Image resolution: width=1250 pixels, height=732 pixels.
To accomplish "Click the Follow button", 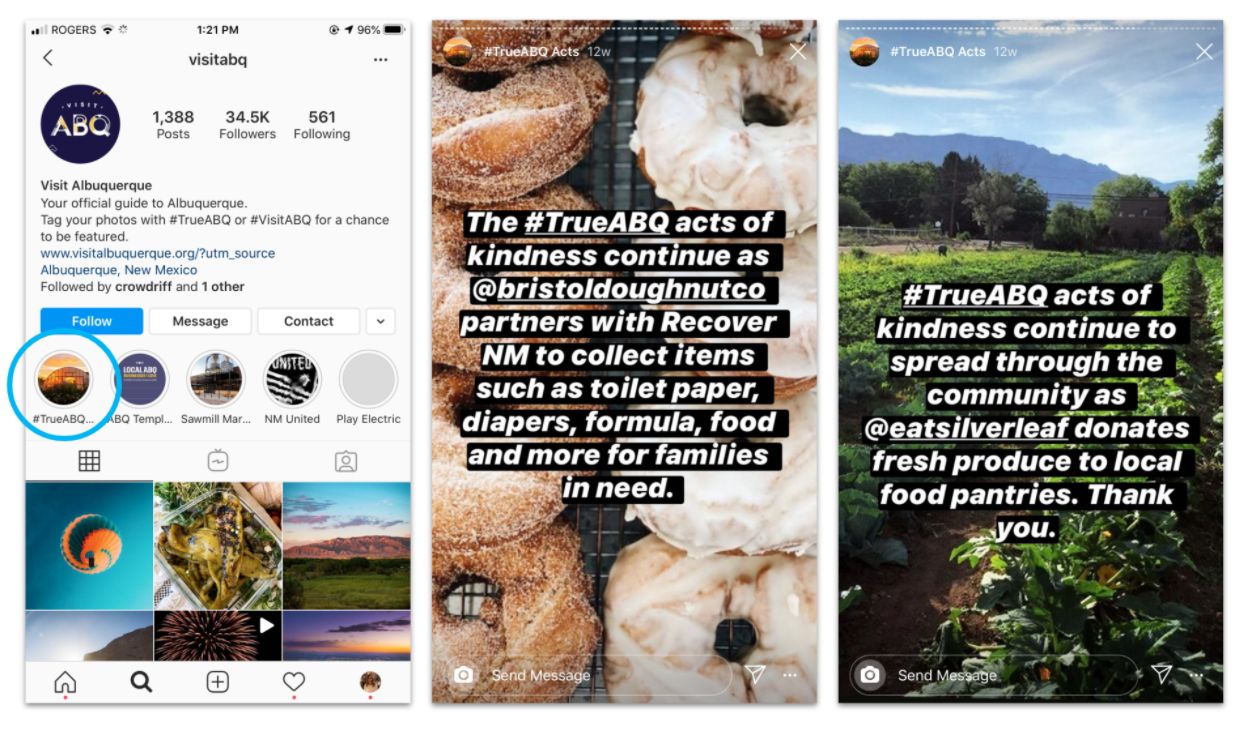I will (x=91, y=321).
